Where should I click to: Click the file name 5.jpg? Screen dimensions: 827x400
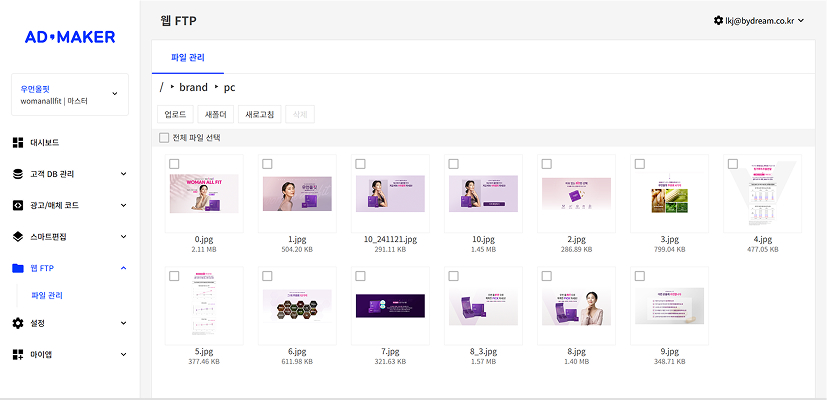click(x=204, y=351)
